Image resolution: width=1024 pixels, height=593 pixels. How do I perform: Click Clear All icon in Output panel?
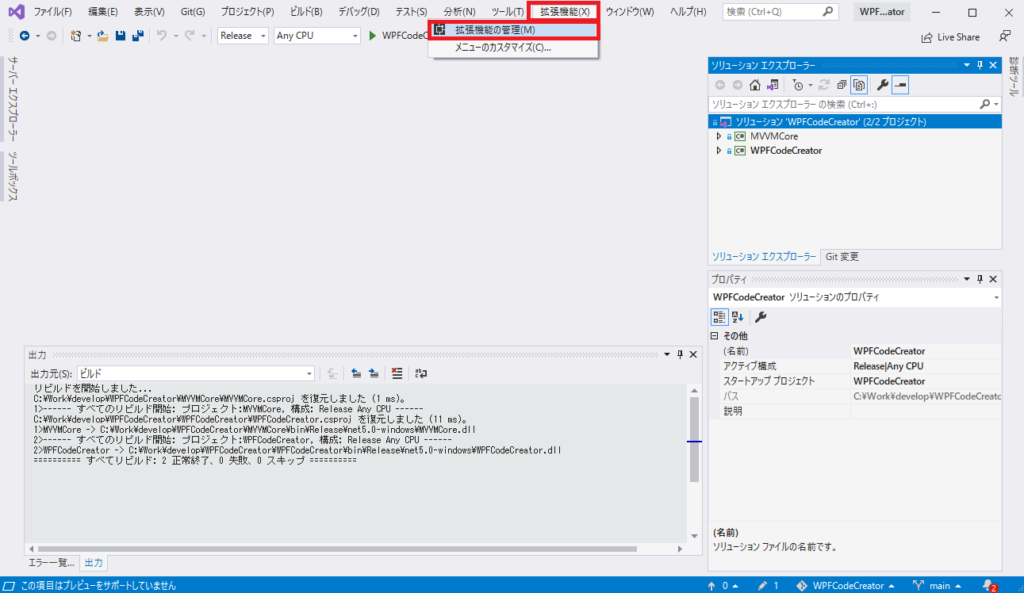click(396, 374)
